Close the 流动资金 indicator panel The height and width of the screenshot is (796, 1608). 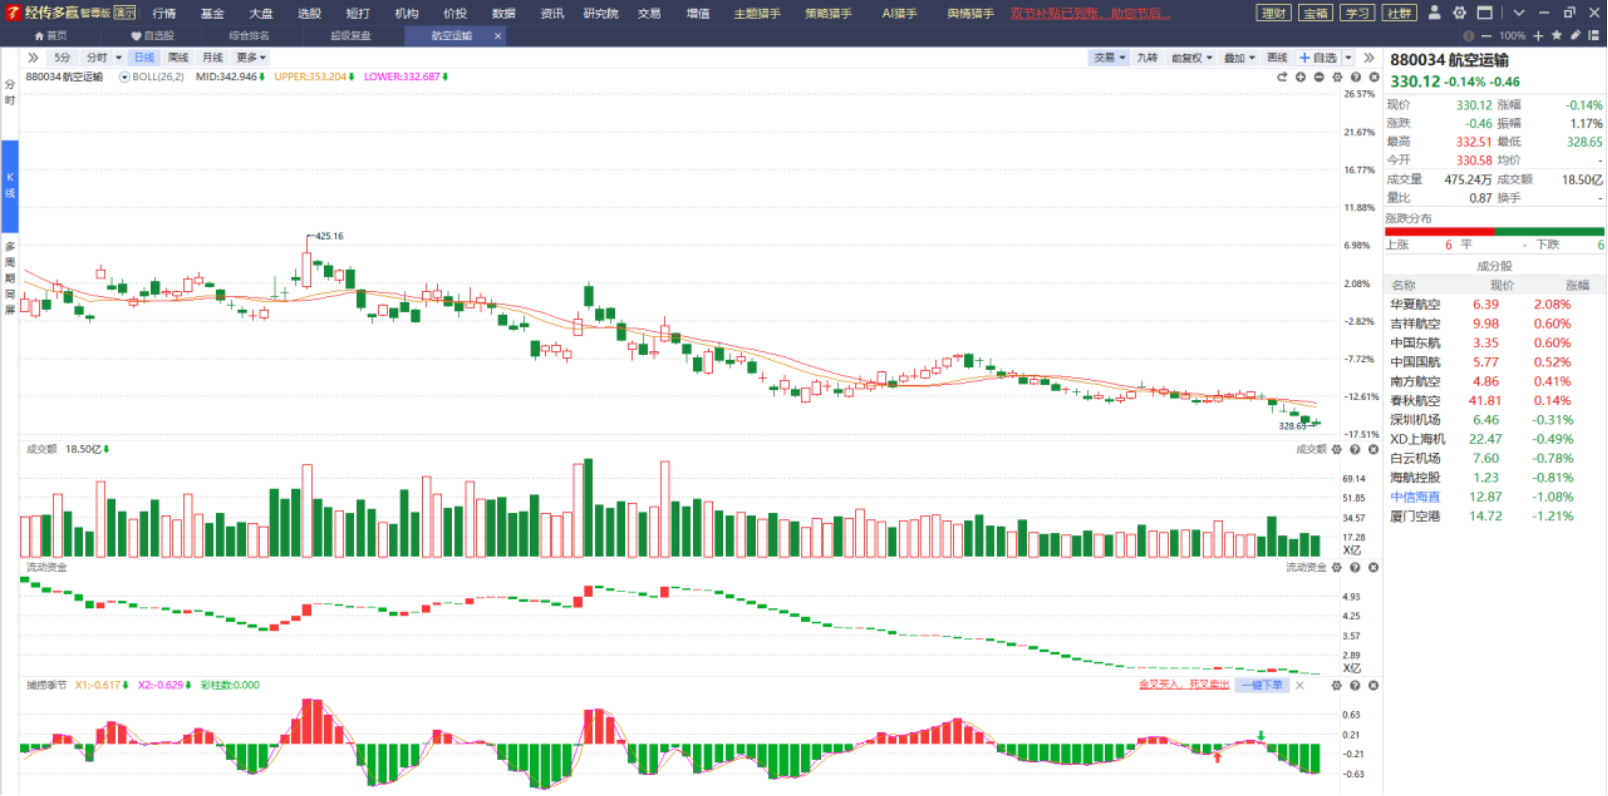point(1374,568)
